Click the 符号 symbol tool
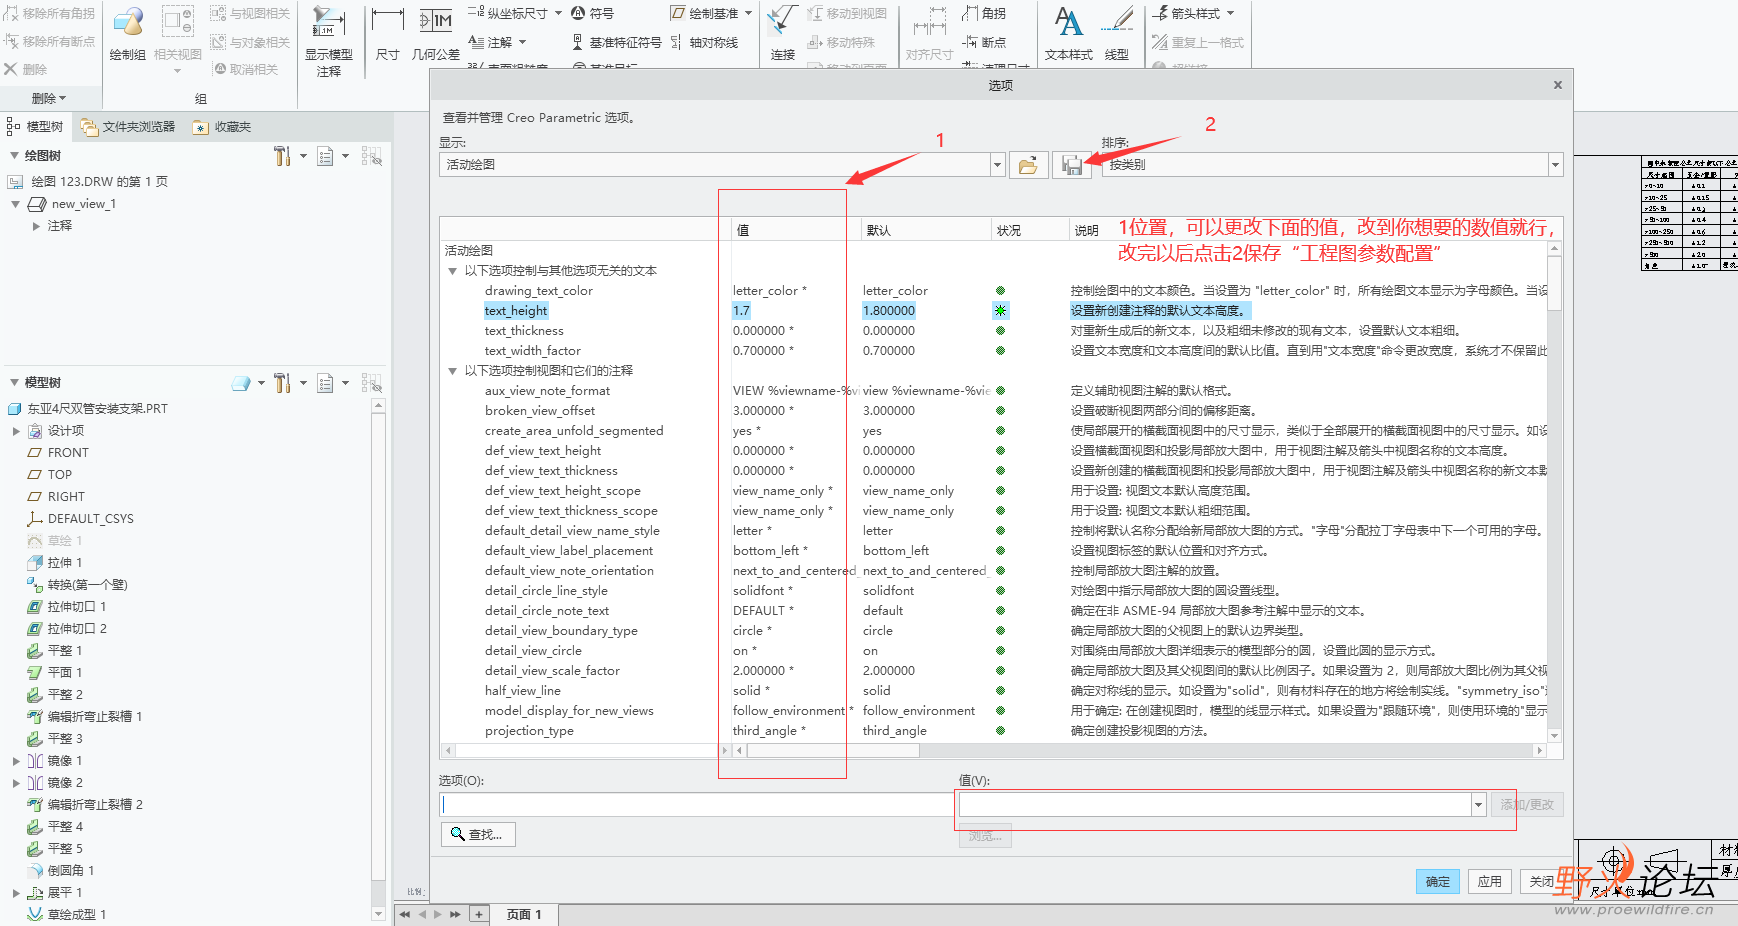 (592, 13)
